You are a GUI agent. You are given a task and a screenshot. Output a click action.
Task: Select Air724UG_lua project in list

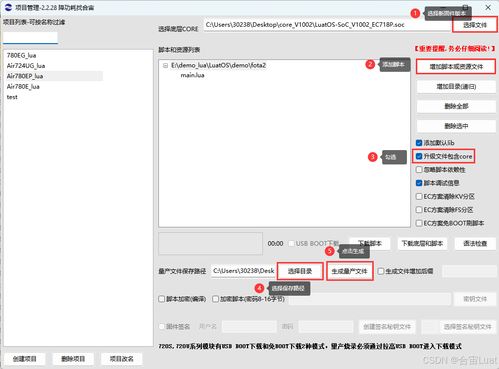click(x=26, y=66)
